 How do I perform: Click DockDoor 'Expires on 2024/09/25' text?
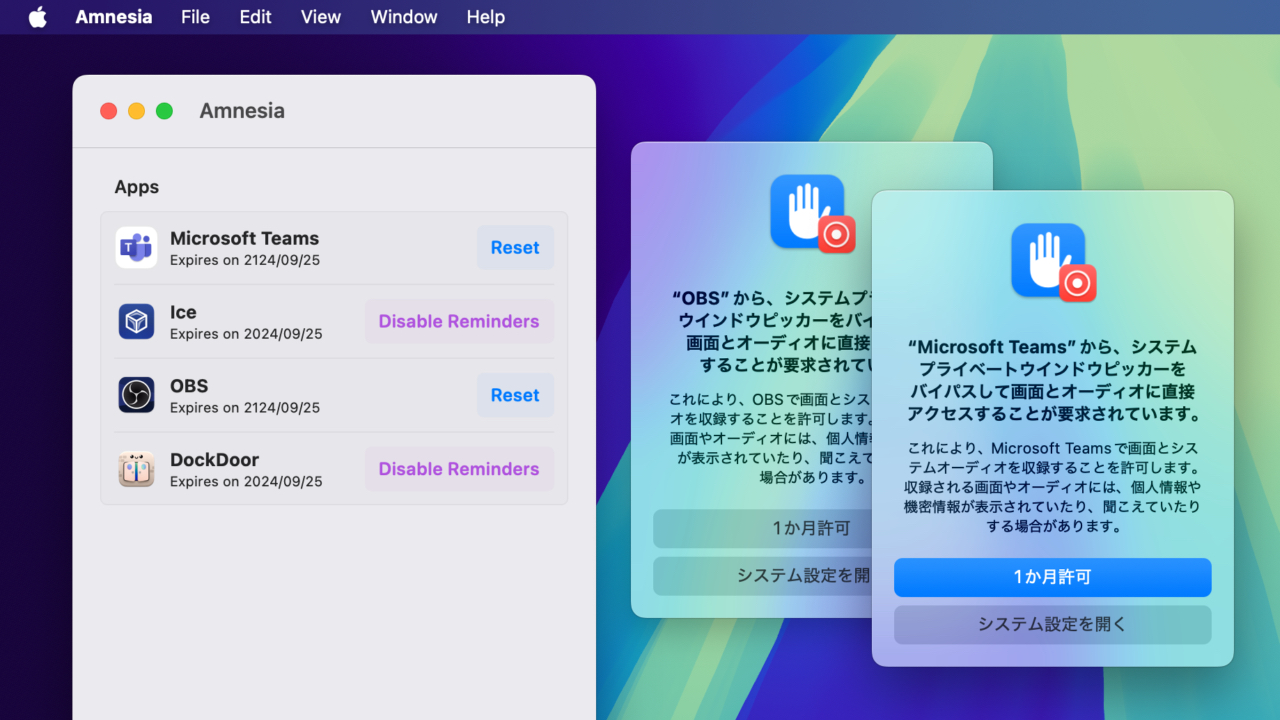(x=246, y=482)
